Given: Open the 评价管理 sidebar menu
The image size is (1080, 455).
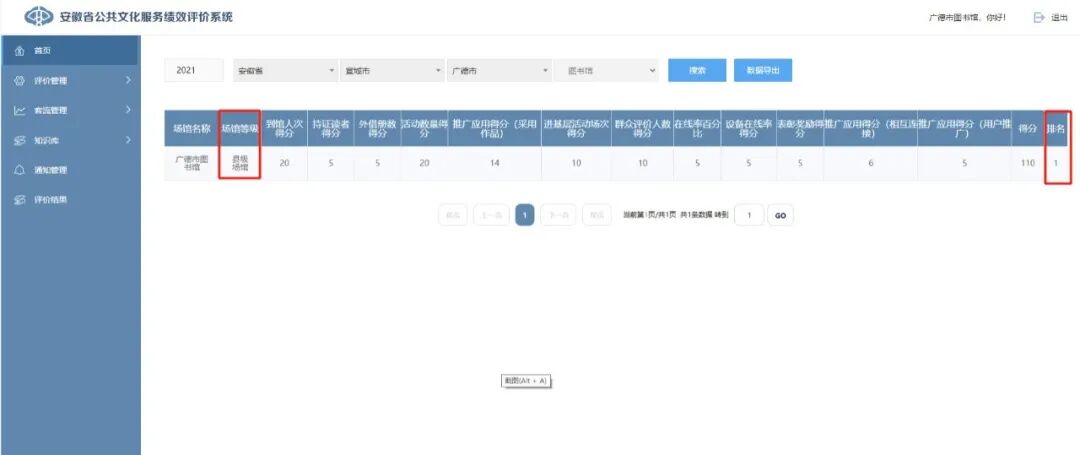Looking at the screenshot, I should click(70, 81).
